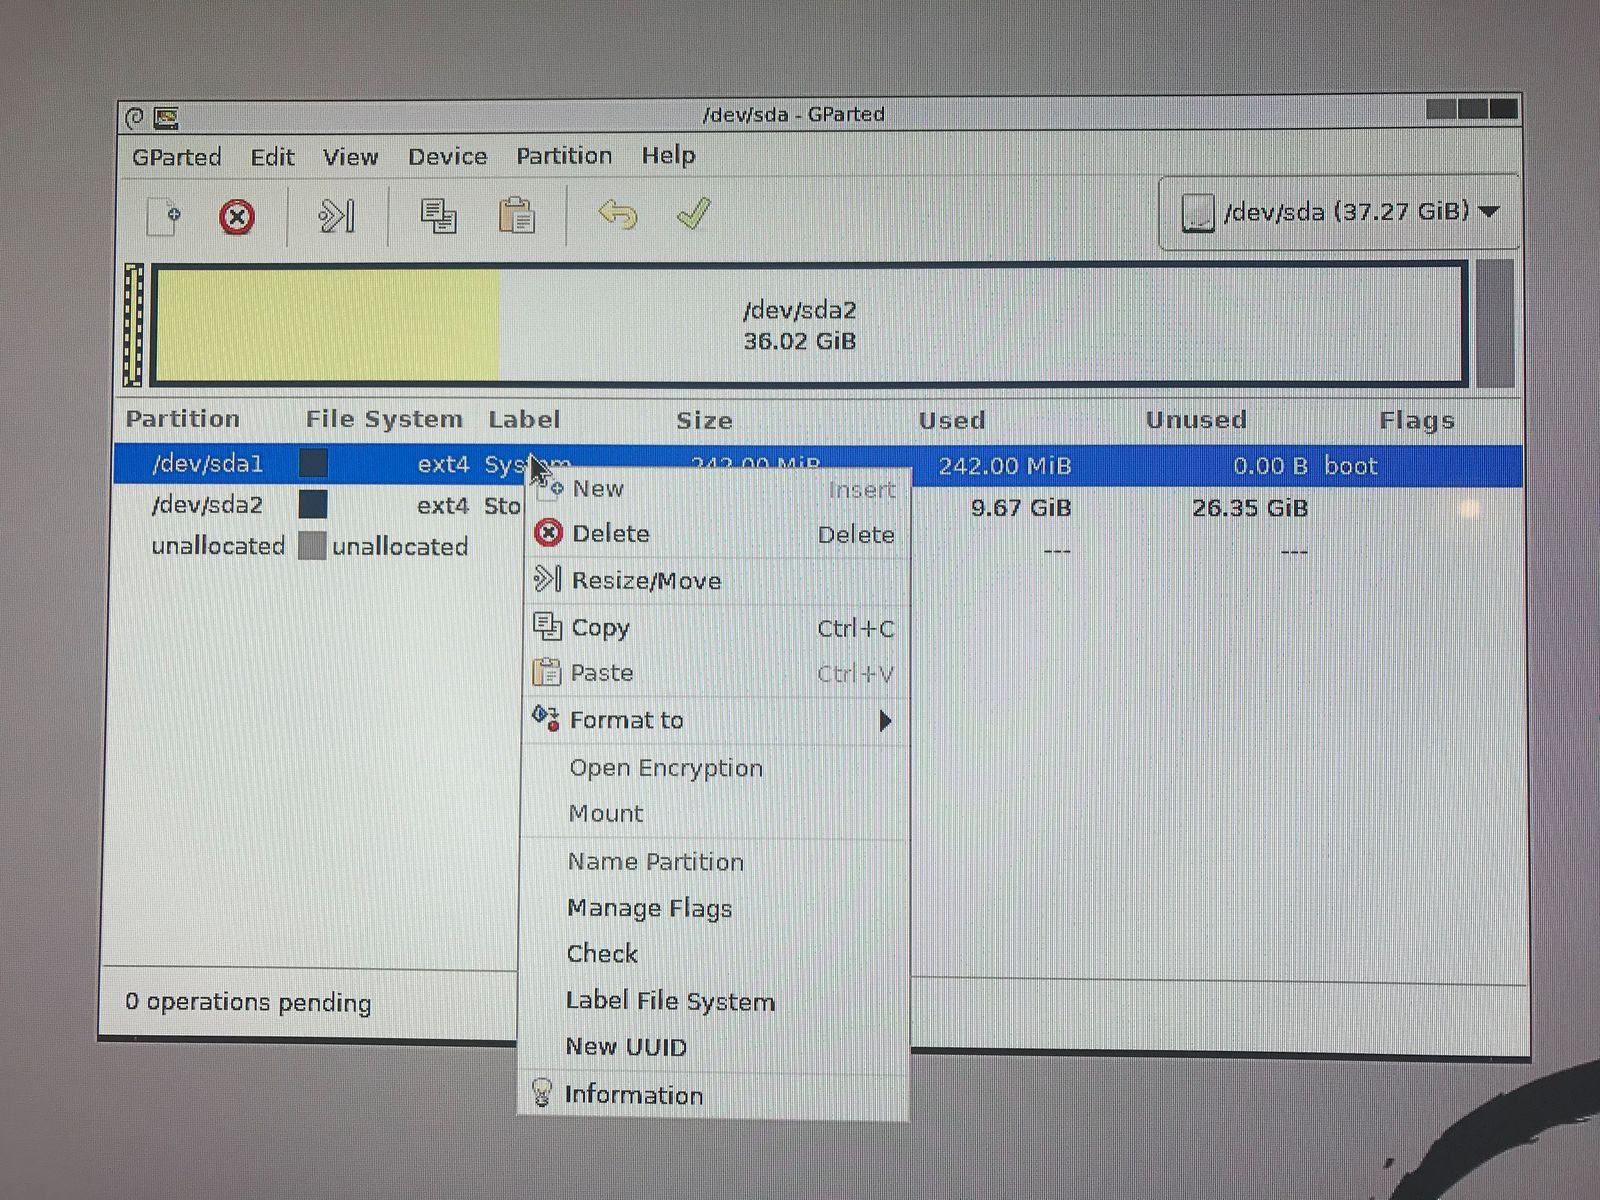The image size is (1600, 1200).
Task: Open the Partition menu
Action: point(564,156)
